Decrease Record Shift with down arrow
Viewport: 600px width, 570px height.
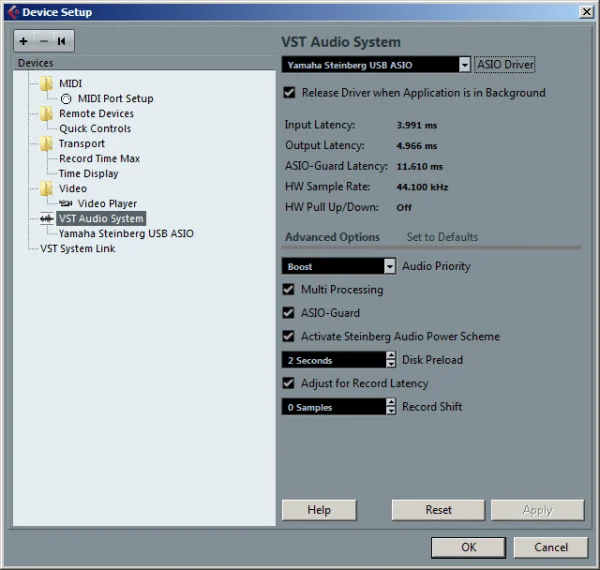(x=390, y=410)
